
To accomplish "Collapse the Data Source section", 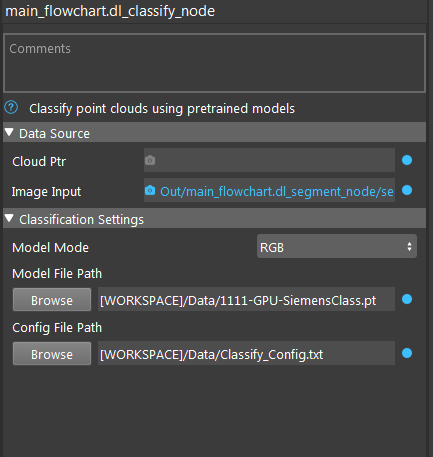I will point(9,133).
